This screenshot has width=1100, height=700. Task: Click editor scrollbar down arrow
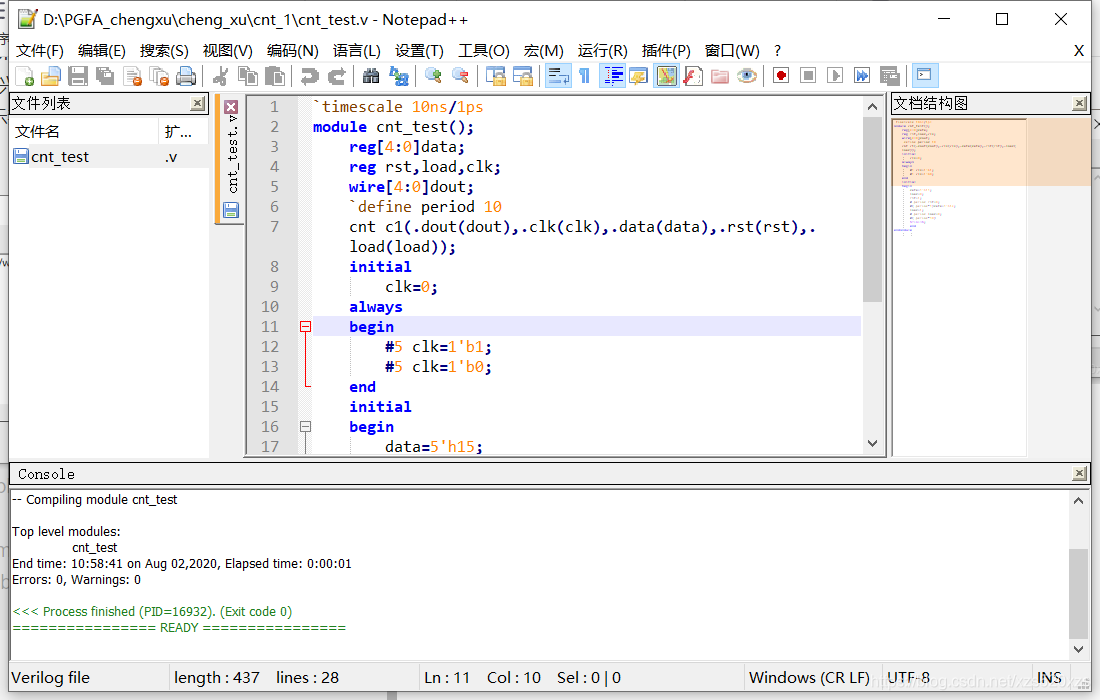tap(872, 443)
